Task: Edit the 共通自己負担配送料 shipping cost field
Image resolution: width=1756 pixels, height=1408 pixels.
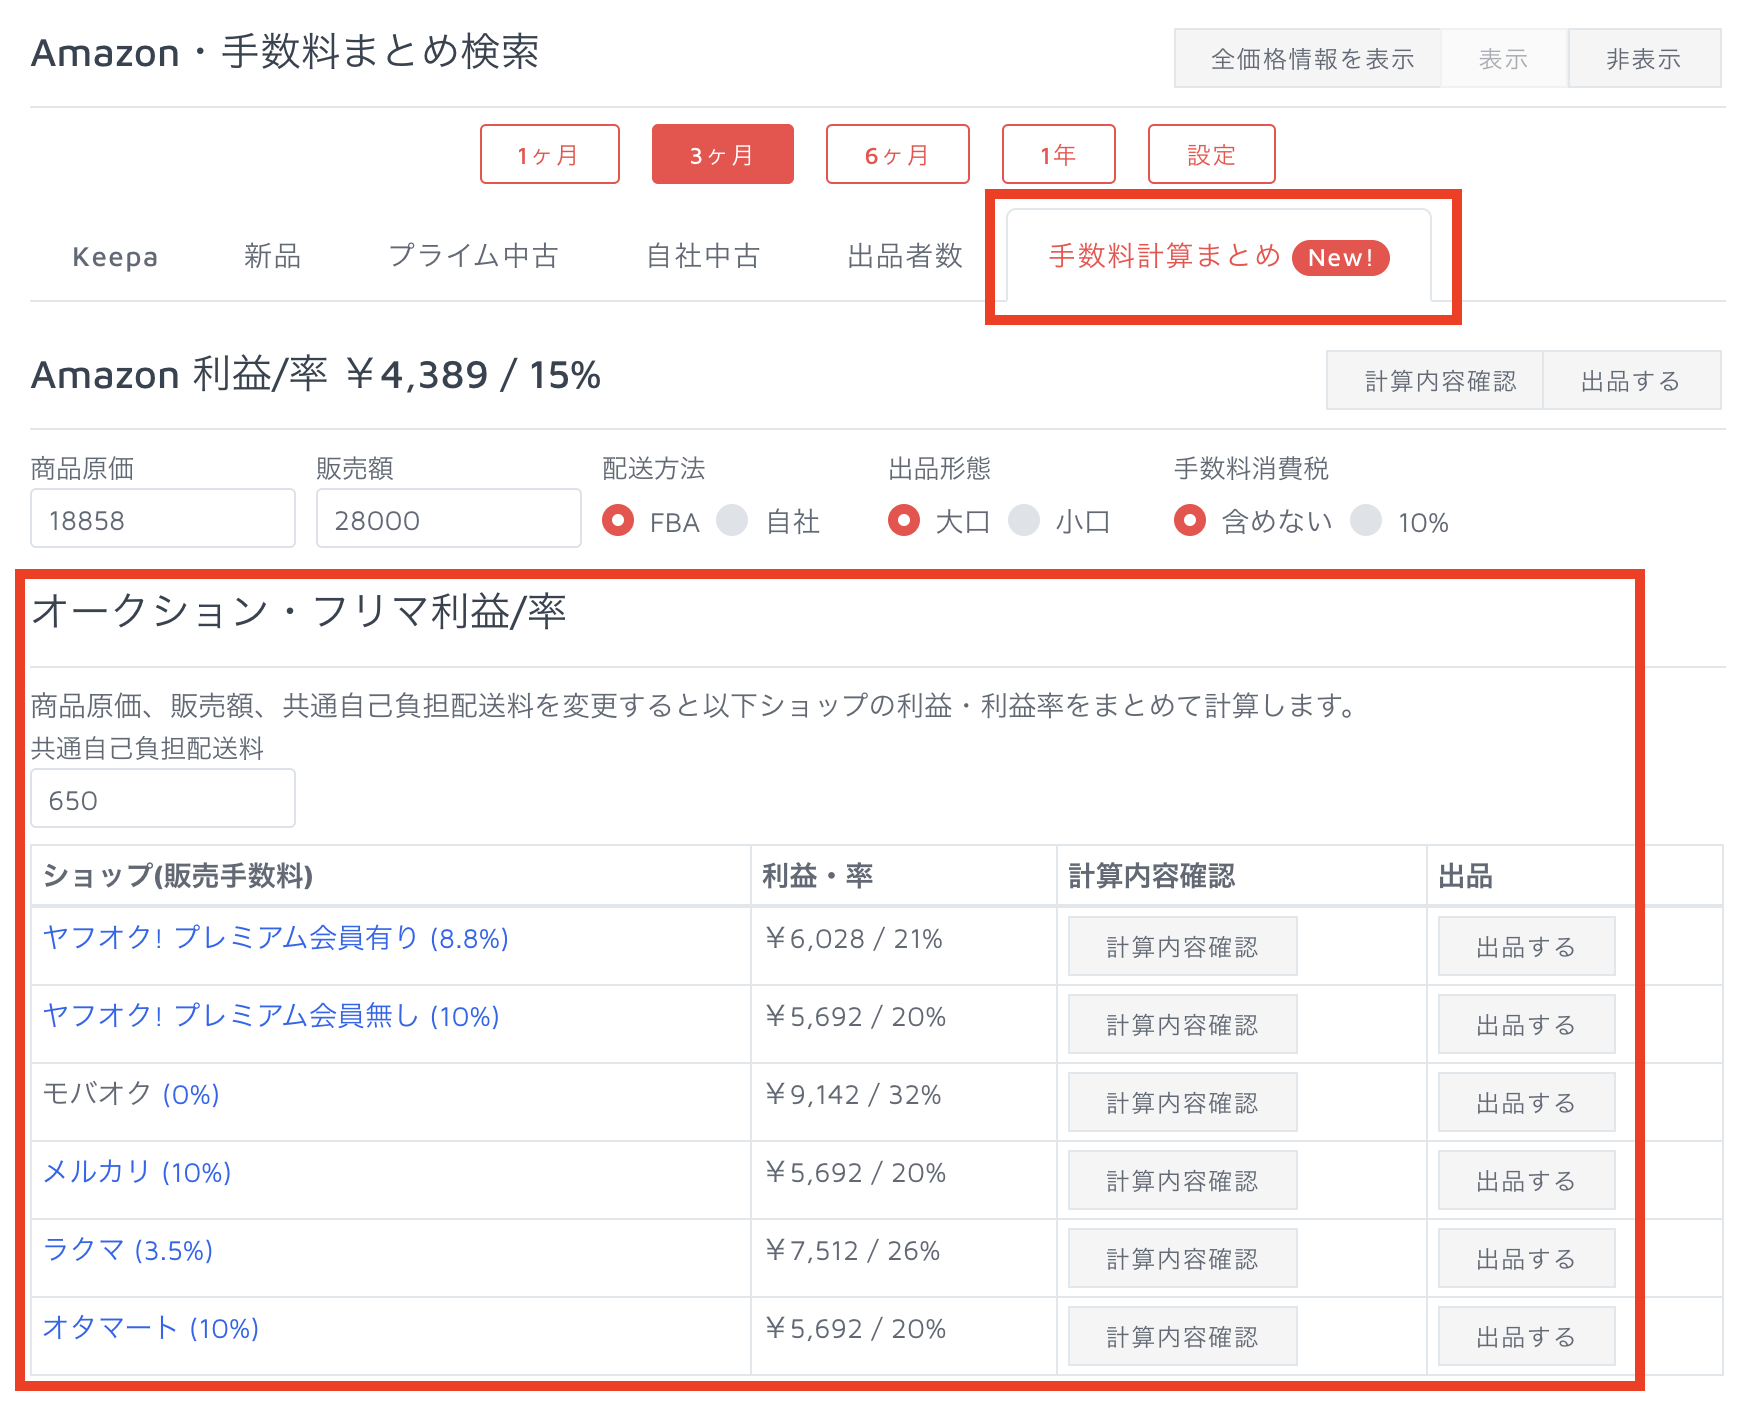Action: coord(162,798)
